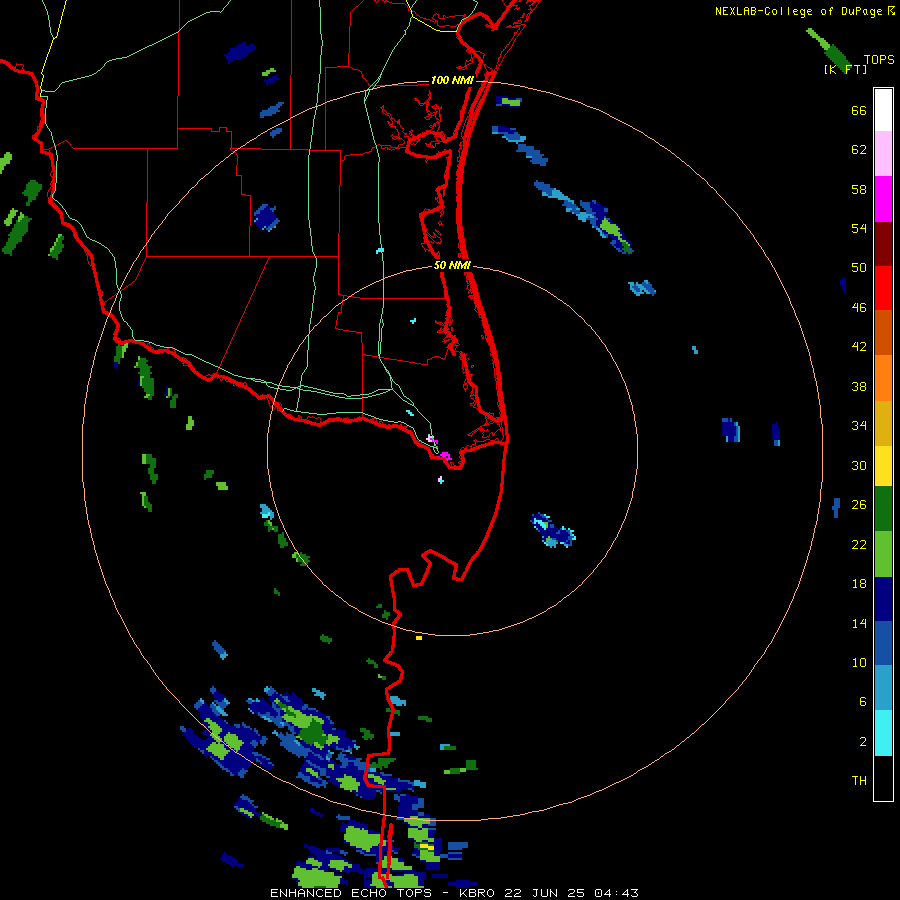The image size is (900, 900).
Task: Click the legend value 30
Action: coord(859,465)
